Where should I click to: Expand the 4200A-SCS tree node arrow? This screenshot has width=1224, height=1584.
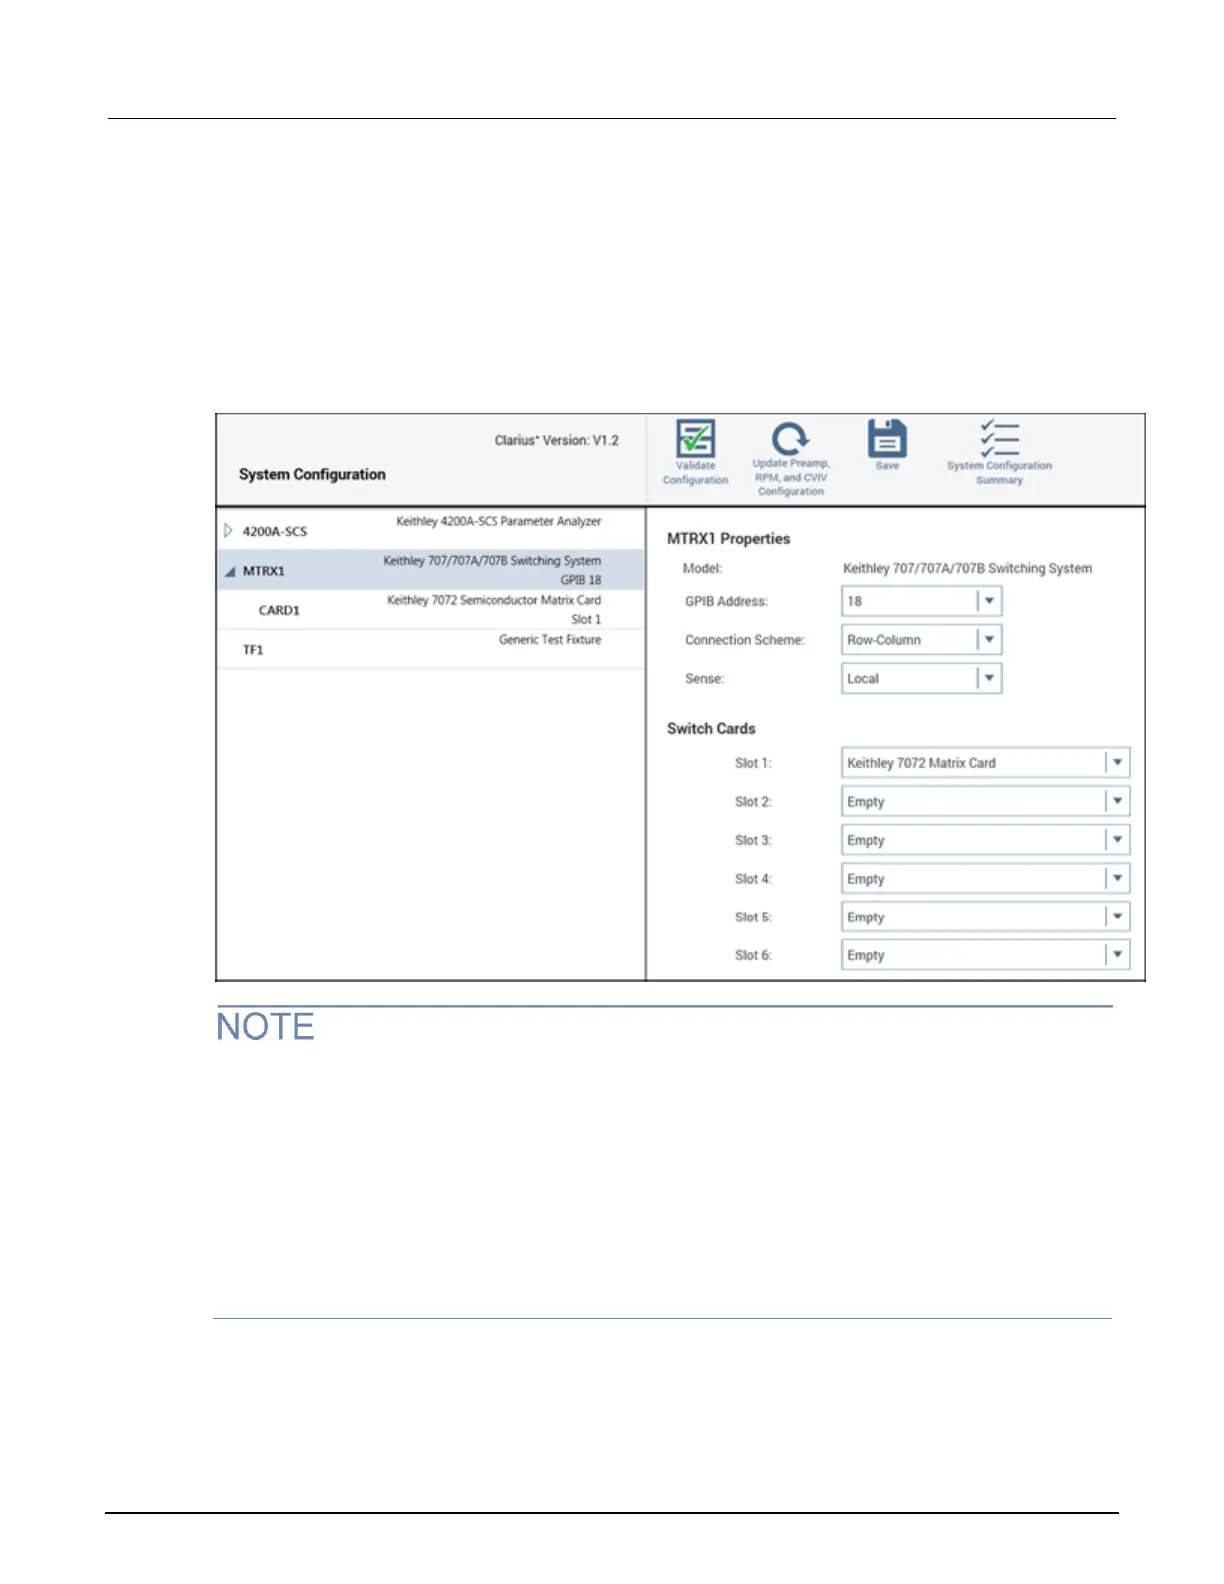pos(228,530)
